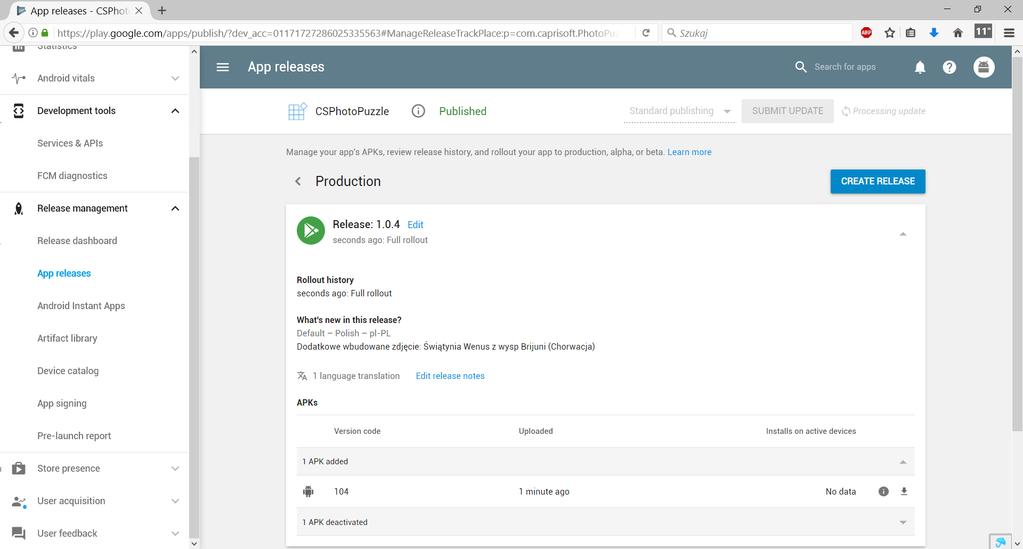The image size is (1023, 549).
Task: Open the hamburger menu in the header
Action: coord(222,67)
